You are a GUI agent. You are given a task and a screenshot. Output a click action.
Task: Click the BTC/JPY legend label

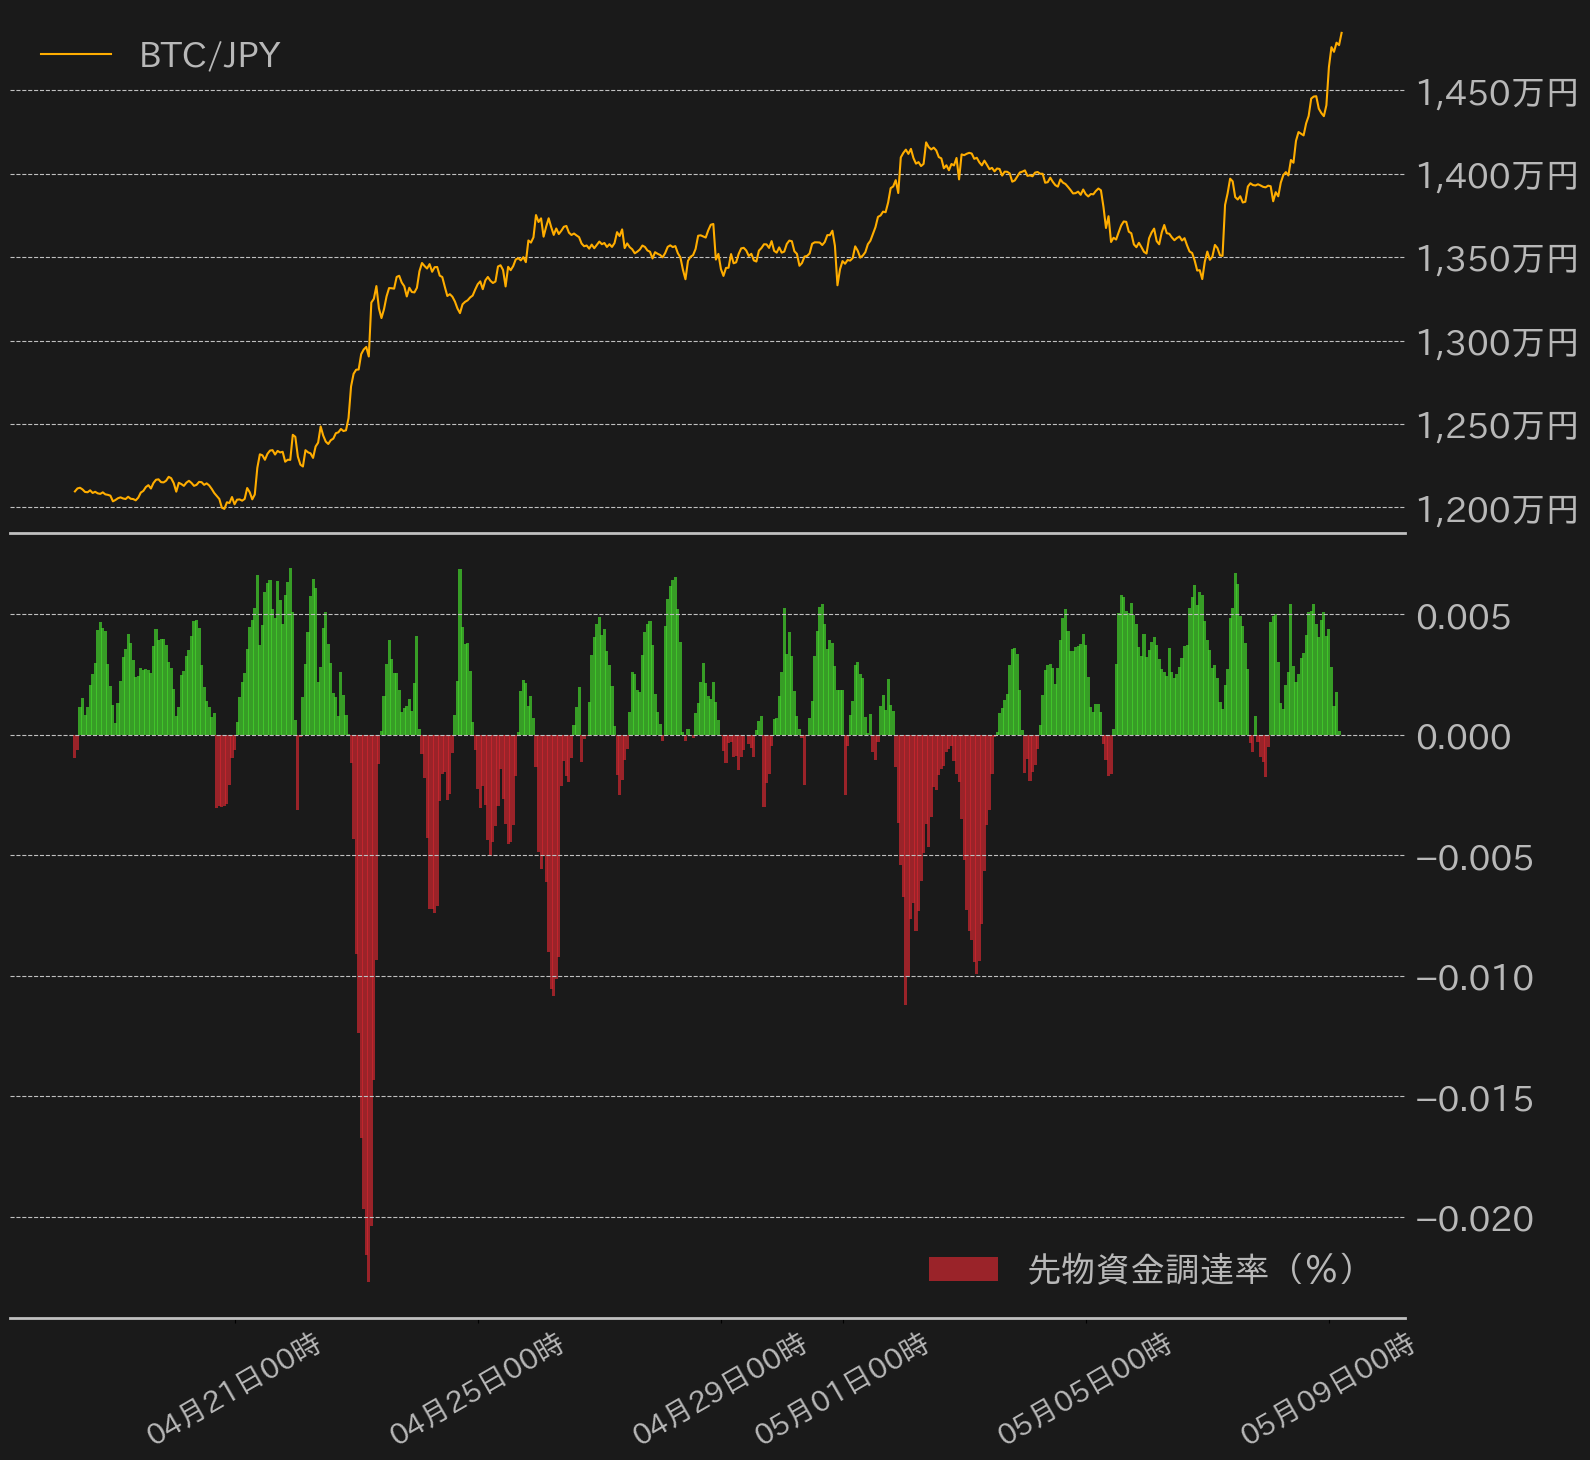coord(210,55)
